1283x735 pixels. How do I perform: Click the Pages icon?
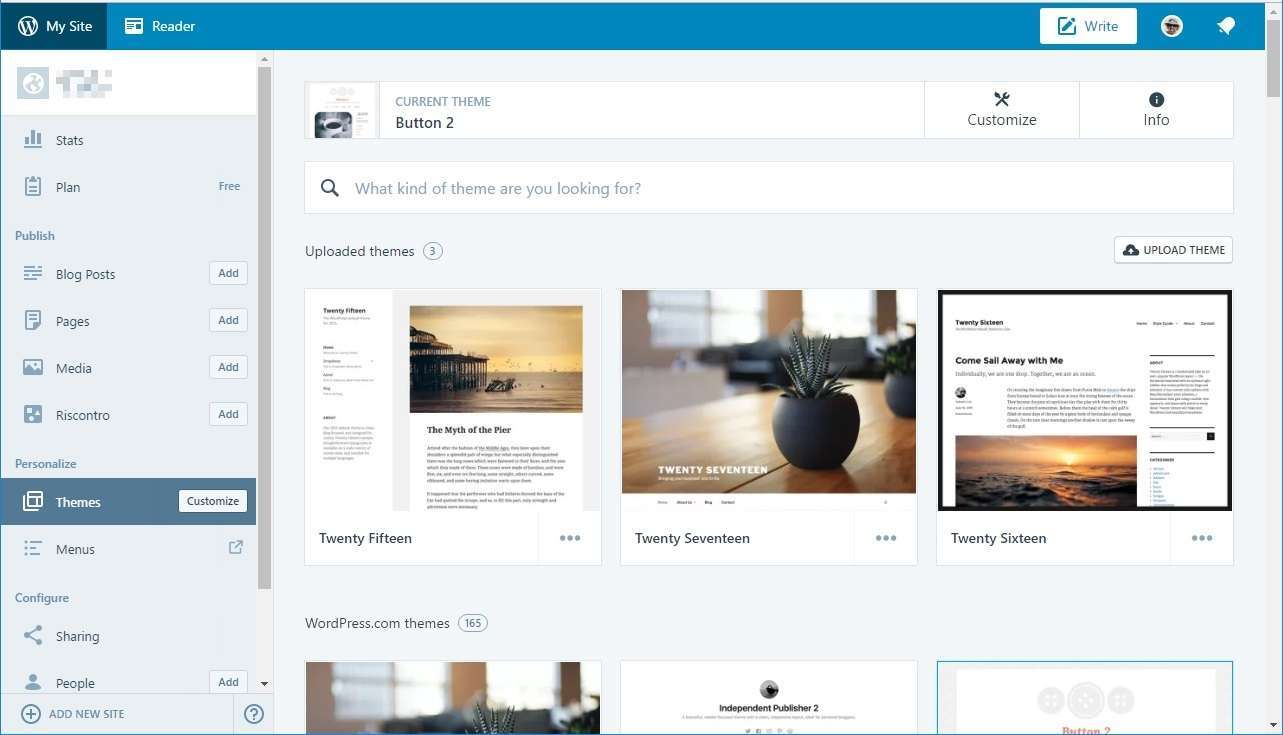33,320
